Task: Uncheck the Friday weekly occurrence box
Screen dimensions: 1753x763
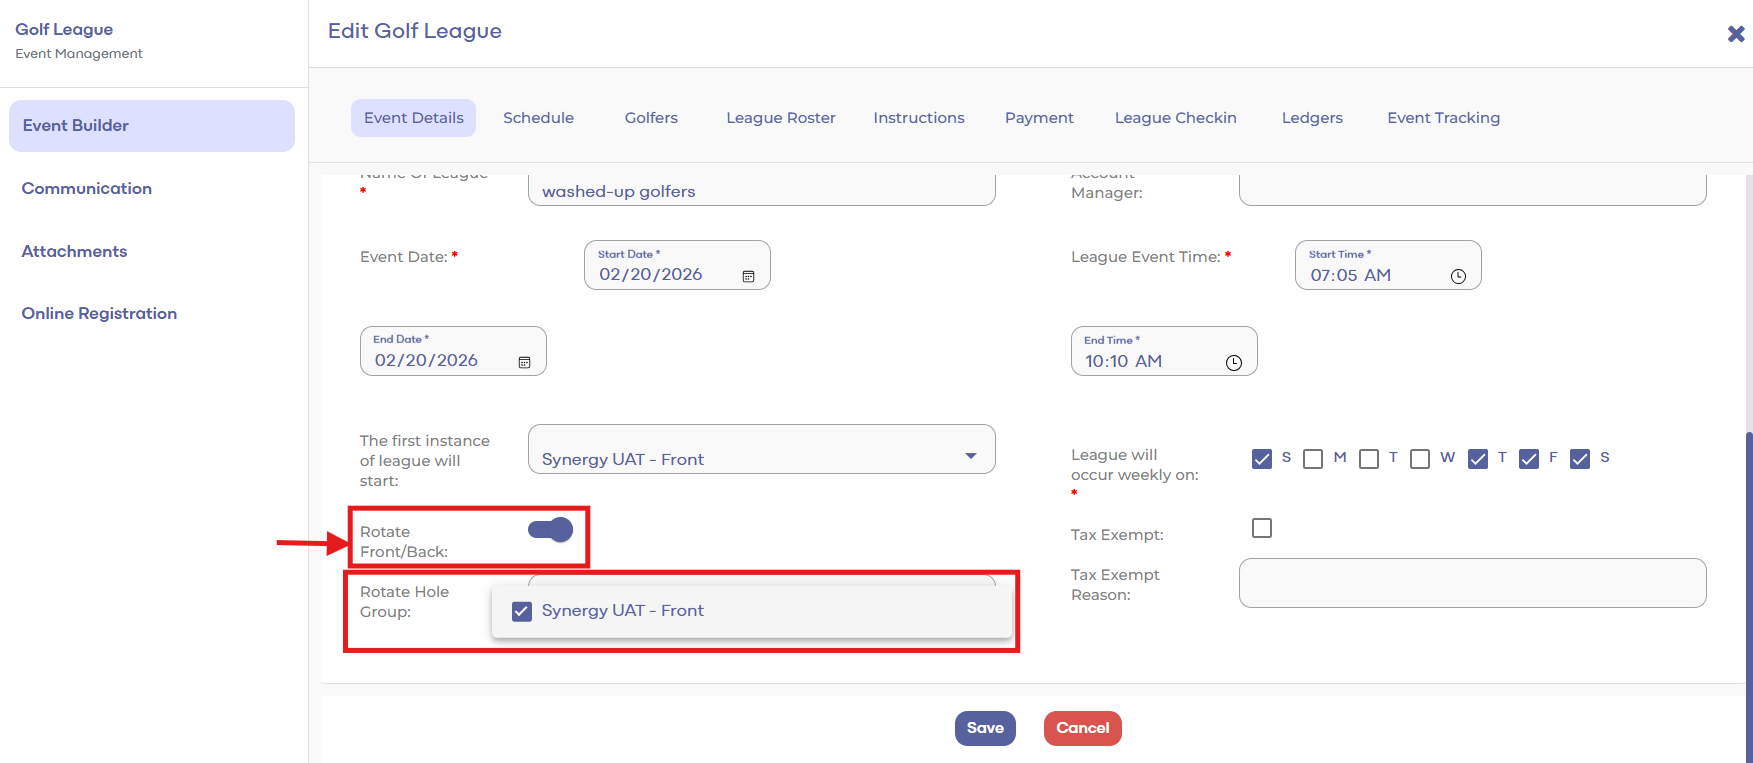Action: click(1528, 459)
